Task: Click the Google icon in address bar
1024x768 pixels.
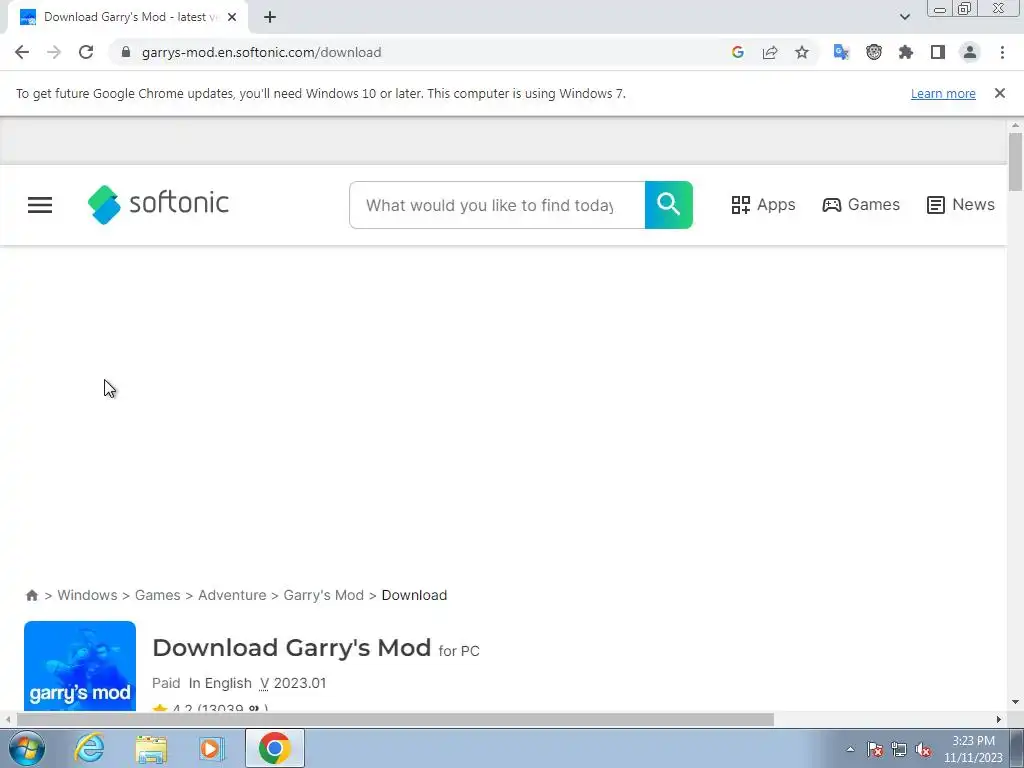Action: pyautogui.click(x=738, y=52)
